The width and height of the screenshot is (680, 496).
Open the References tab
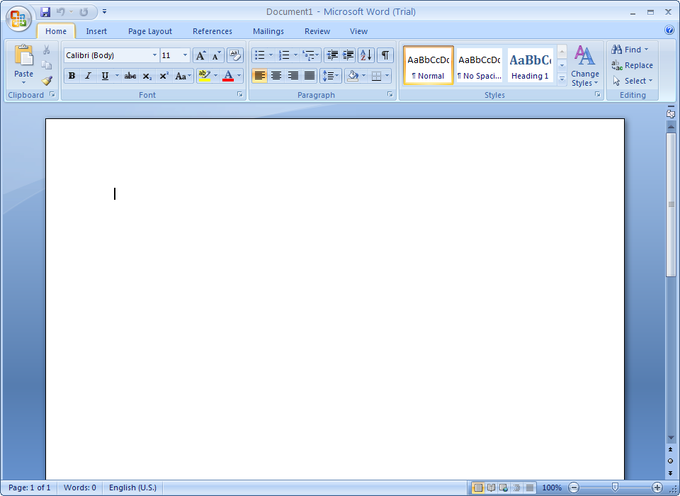click(x=212, y=31)
